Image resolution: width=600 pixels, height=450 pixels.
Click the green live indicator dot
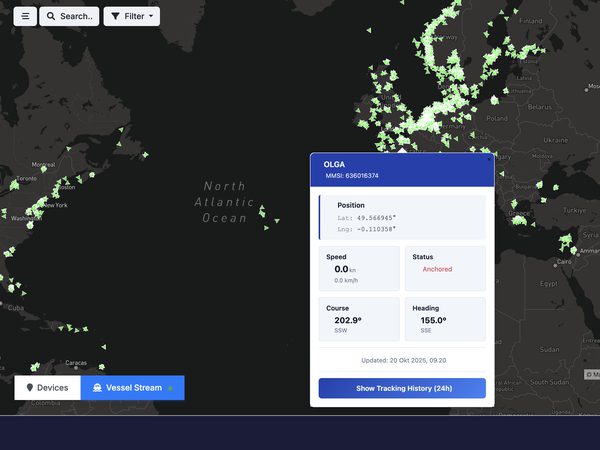coord(171,388)
